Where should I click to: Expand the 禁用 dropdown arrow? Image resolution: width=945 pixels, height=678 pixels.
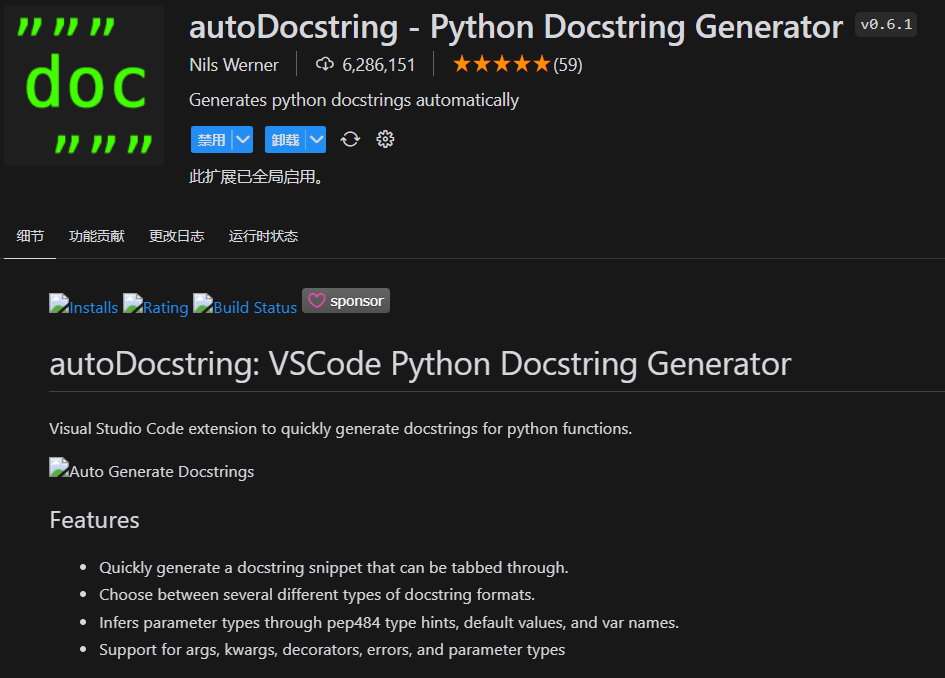click(243, 140)
